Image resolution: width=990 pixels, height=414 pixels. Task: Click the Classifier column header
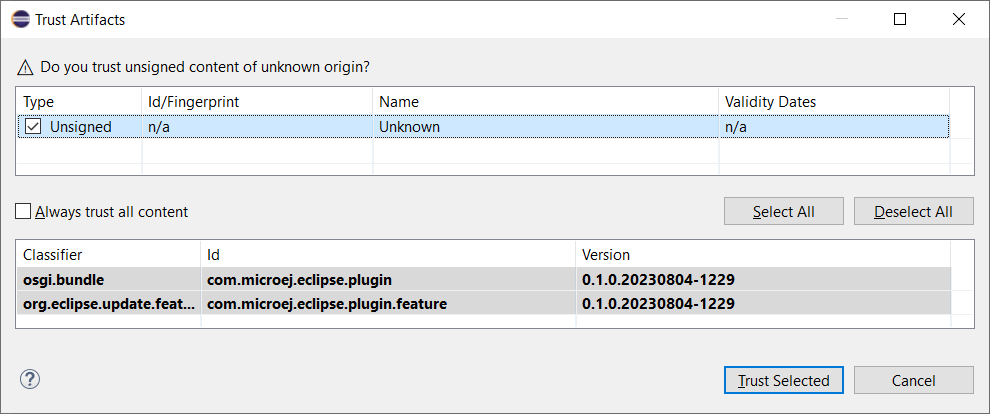coord(53,255)
